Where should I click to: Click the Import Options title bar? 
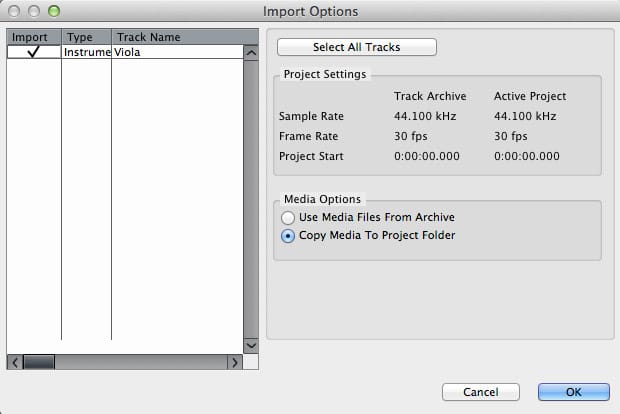310,11
